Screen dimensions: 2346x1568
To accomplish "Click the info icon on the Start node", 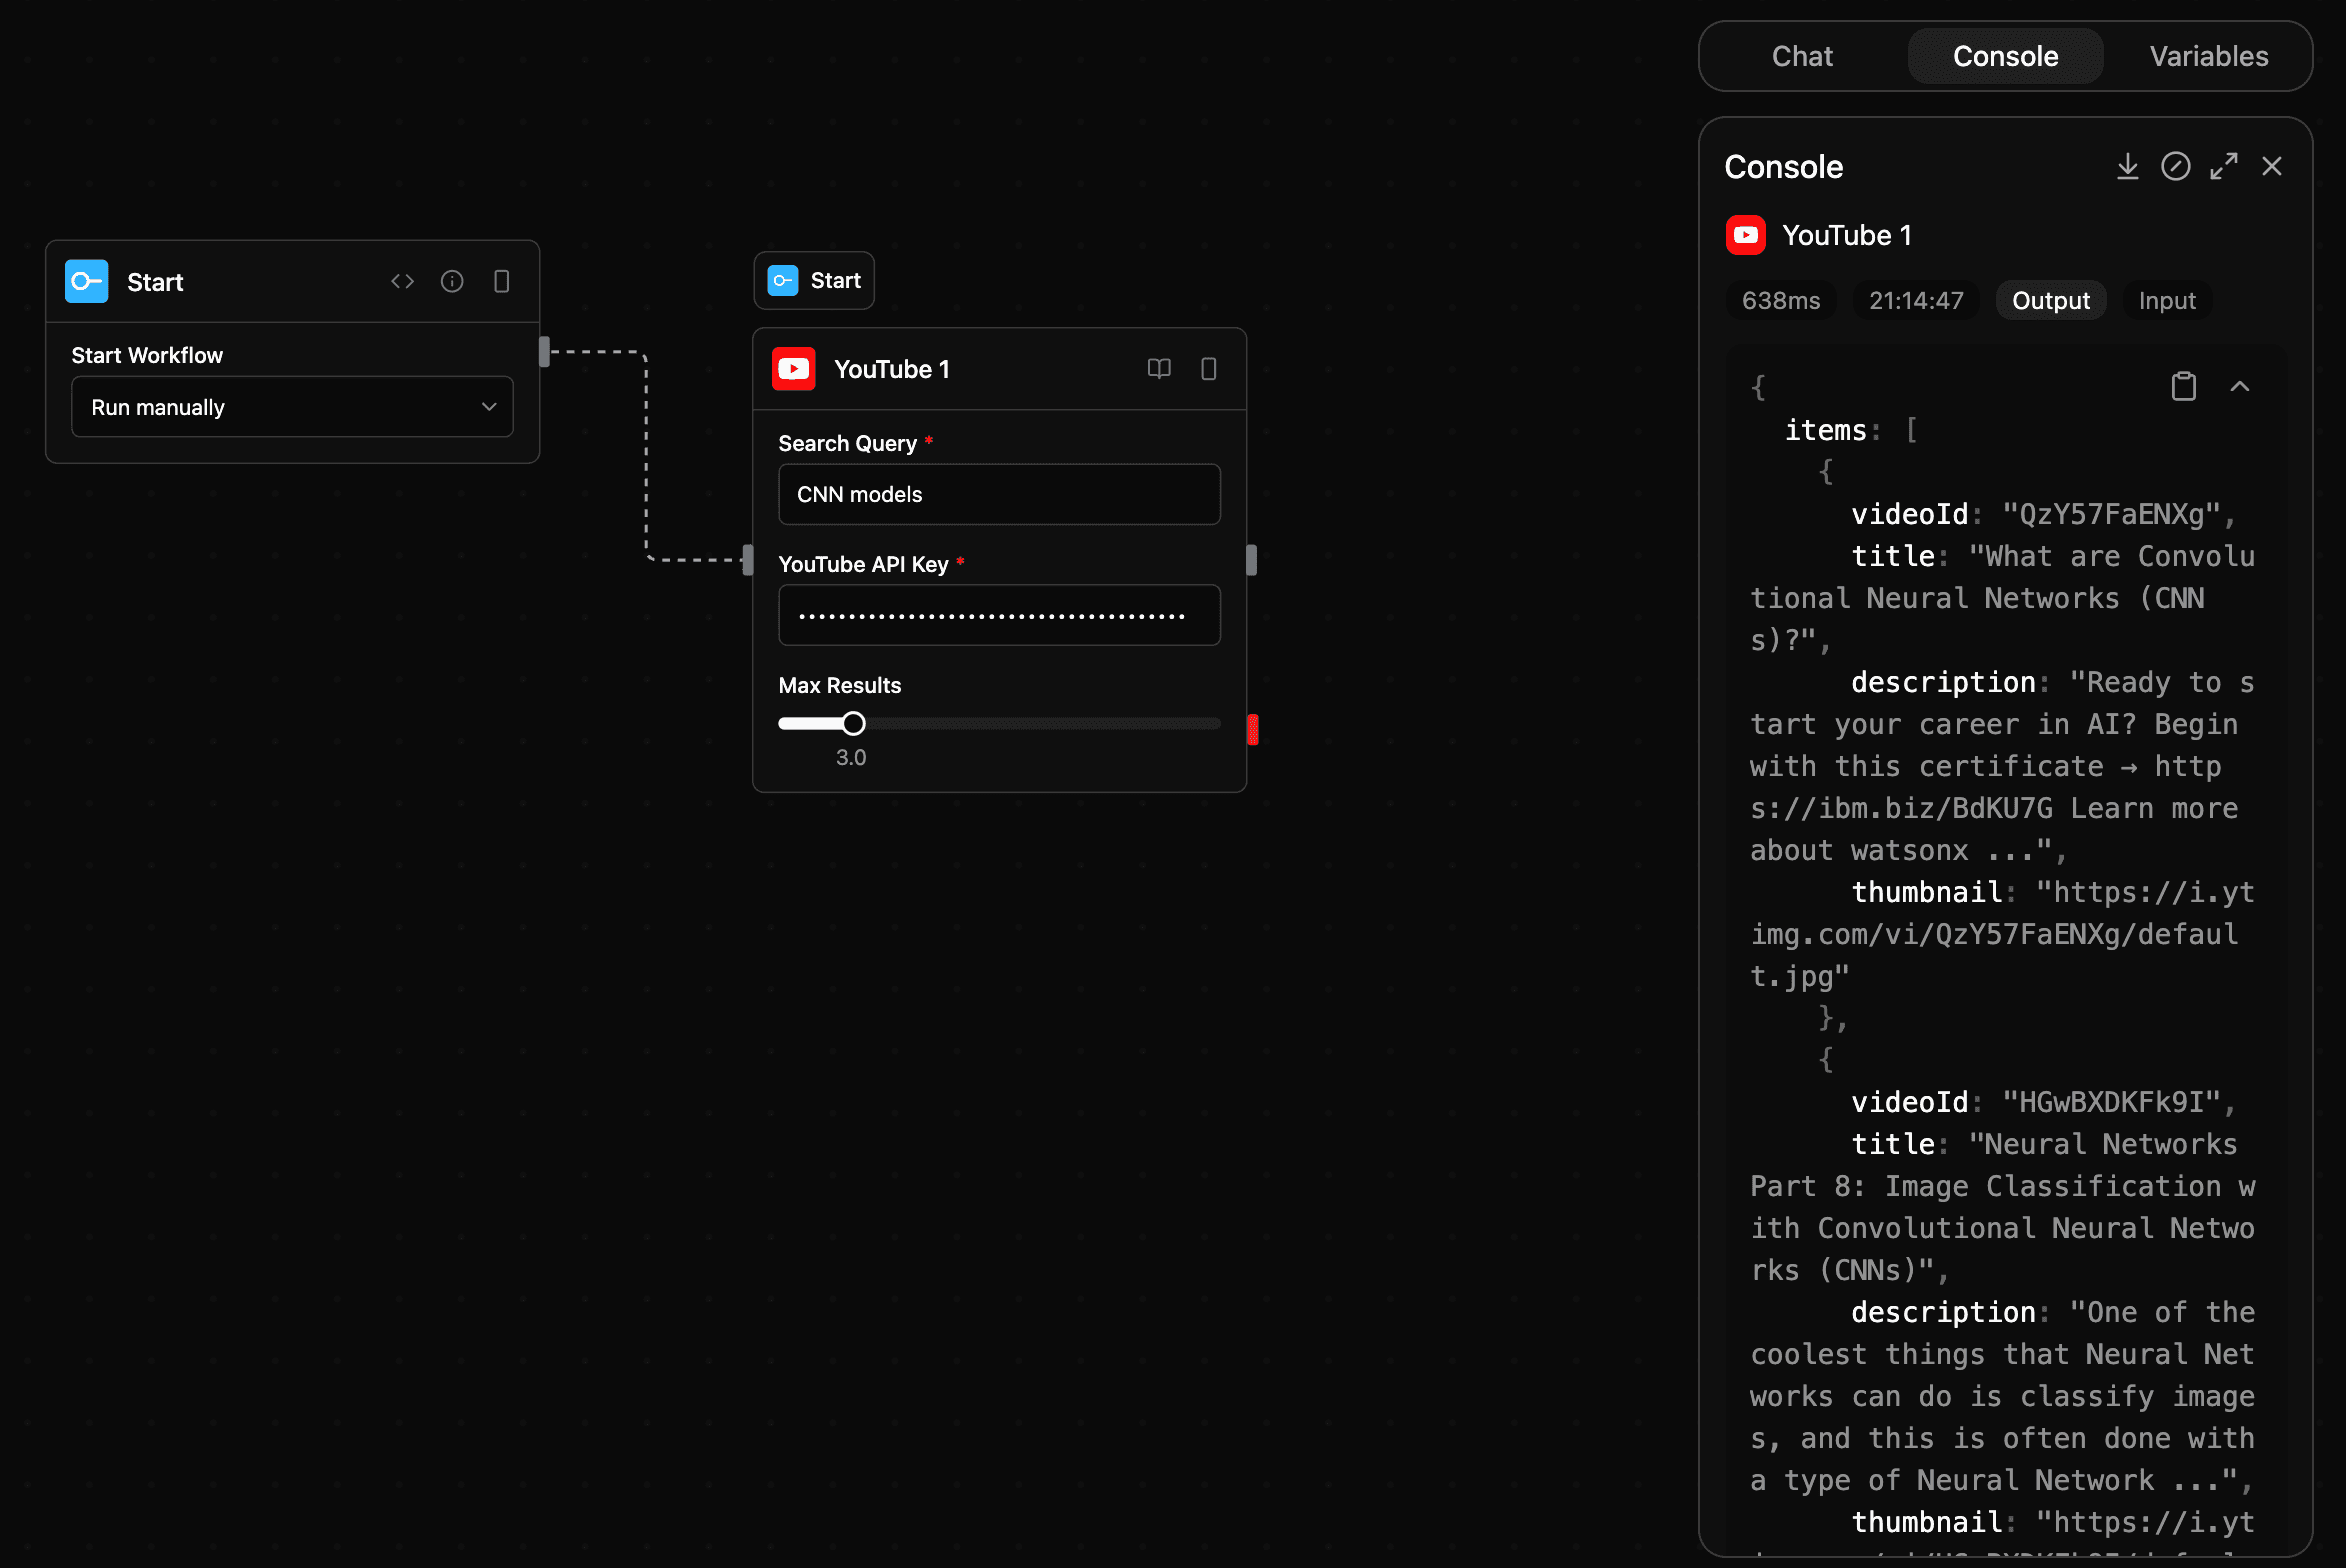I will [x=452, y=281].
